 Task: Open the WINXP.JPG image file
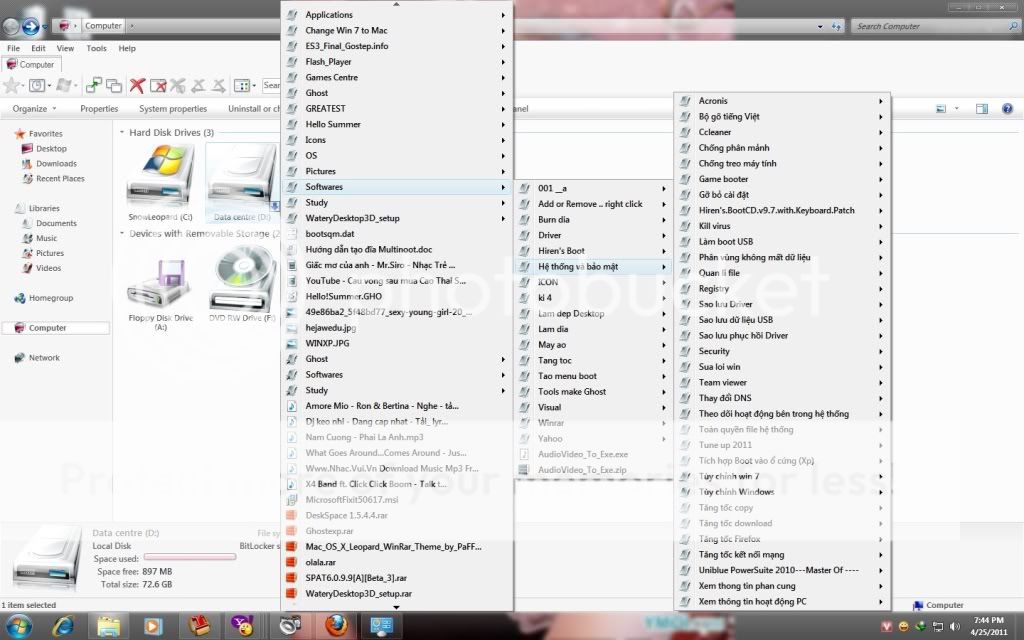click(398, 343)
